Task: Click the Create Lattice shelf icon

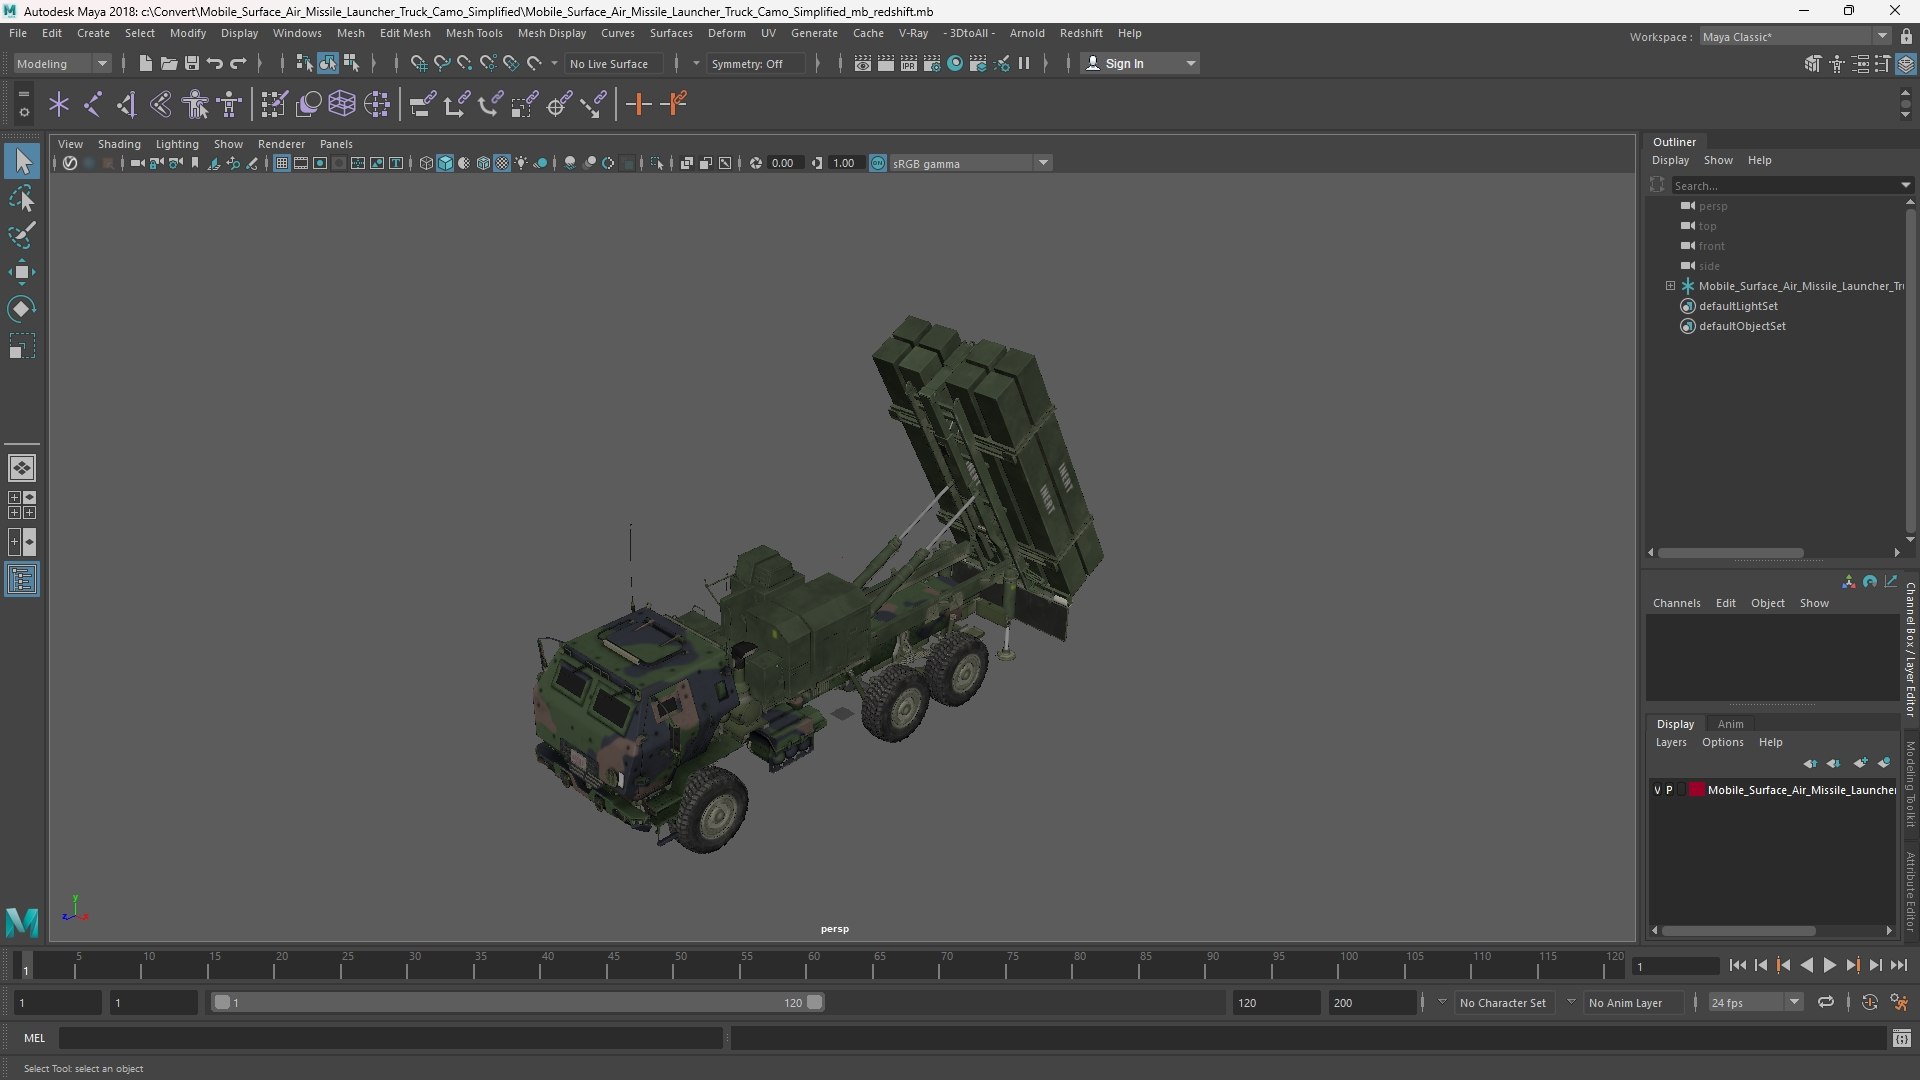Action: tap(342, 104)
